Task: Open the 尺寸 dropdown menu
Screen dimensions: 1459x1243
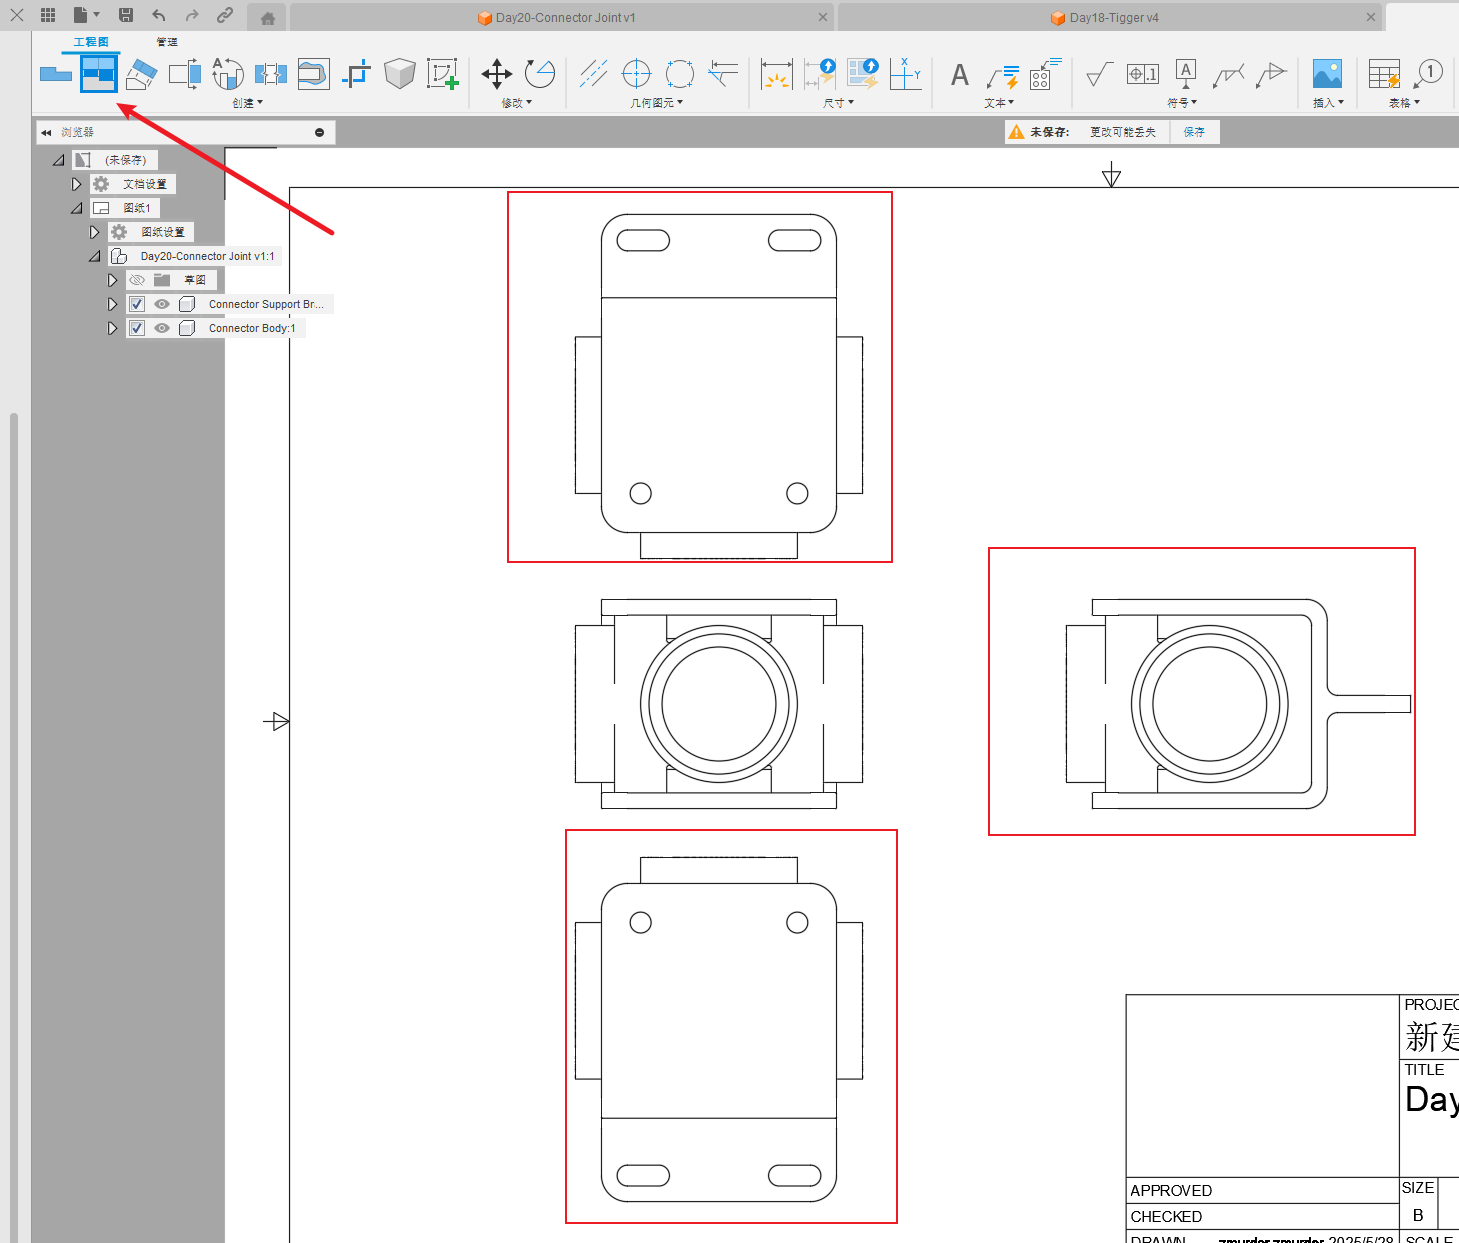Action: tap(838, 103)
